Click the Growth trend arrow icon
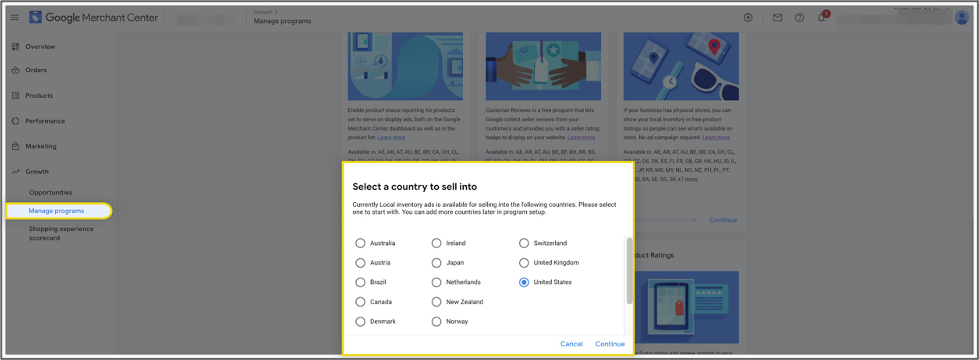The width and height of the screenshot is (979, 360). (x=16, y=172)
